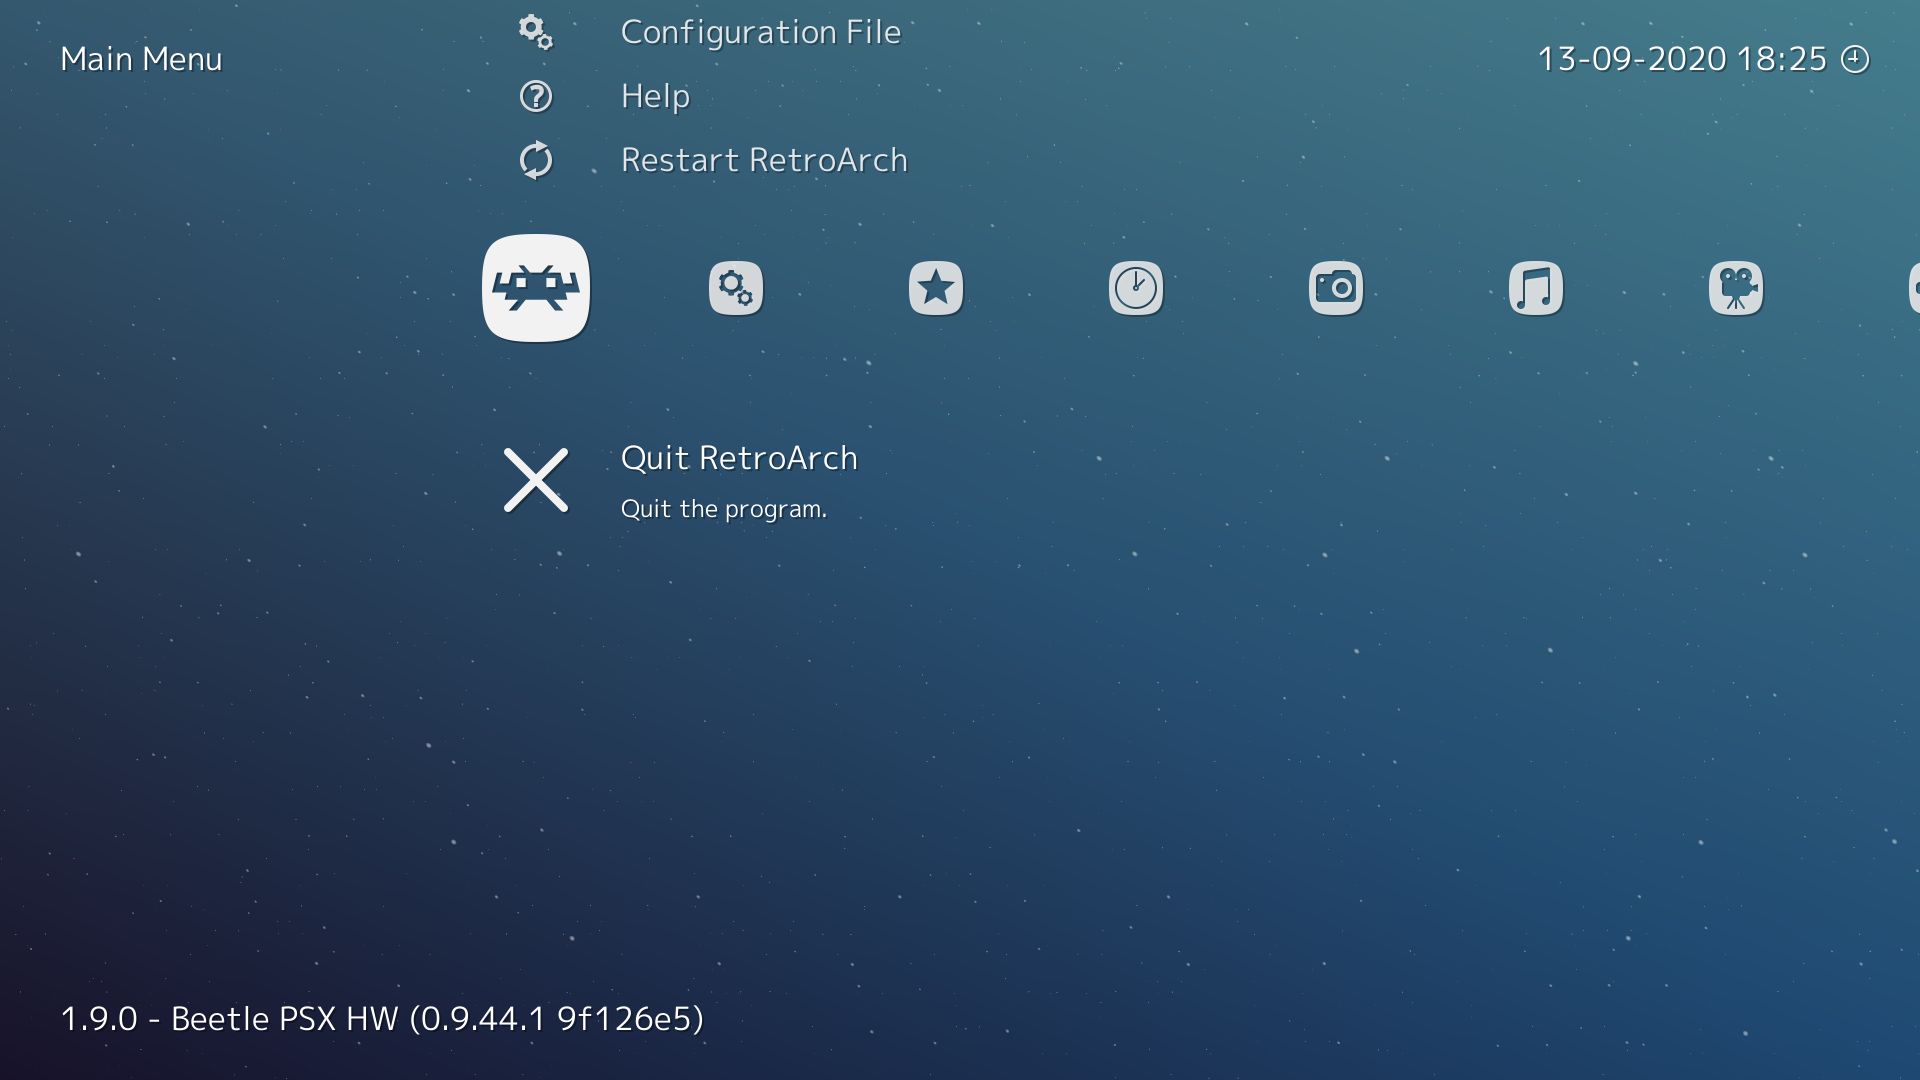
Task: Select the Configuration File menu entry
Action: [x=760, y=32]
